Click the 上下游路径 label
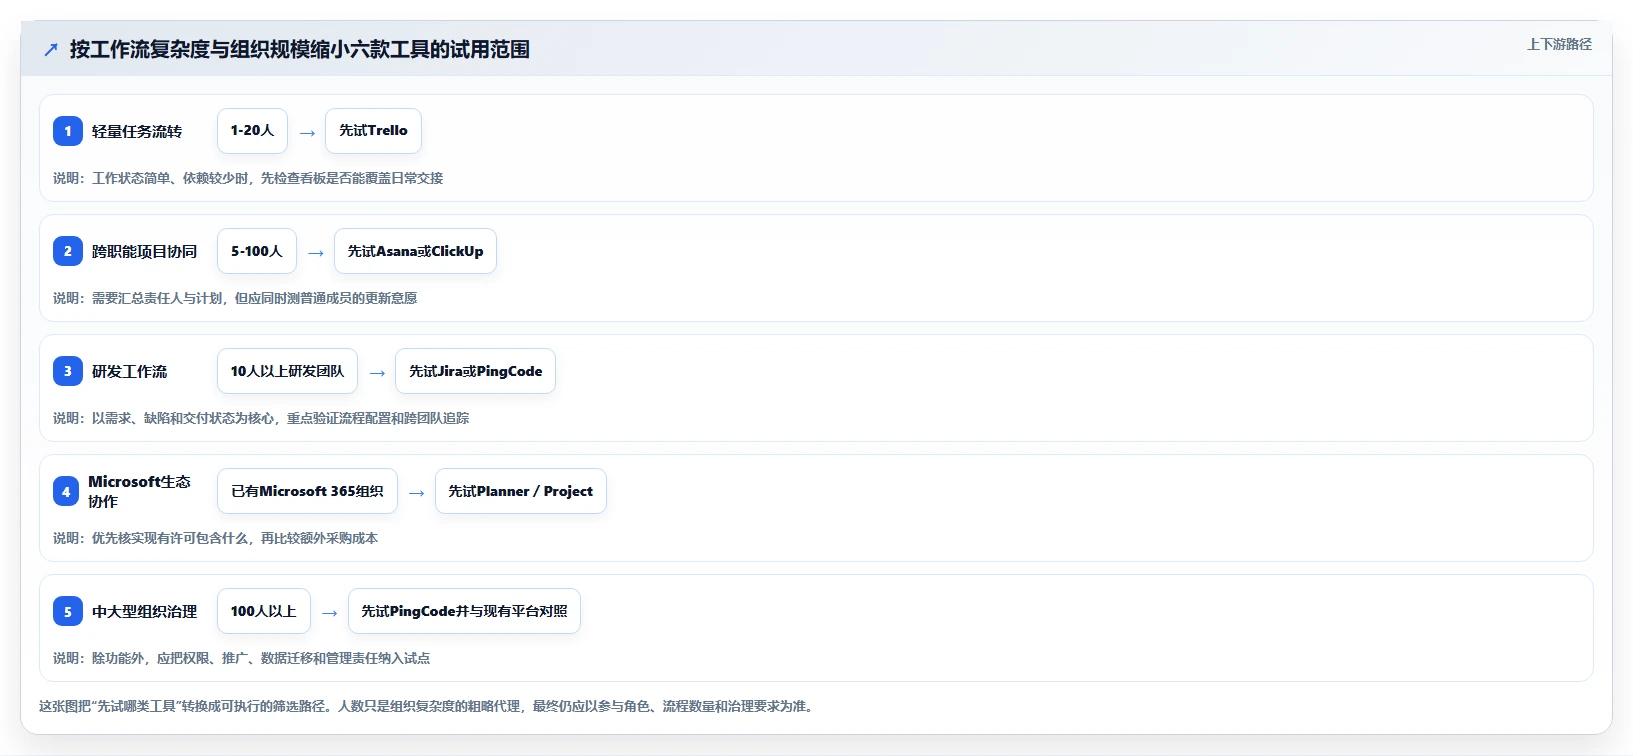Screen dimensions: 1633x756 click(x=1559, y=44)
